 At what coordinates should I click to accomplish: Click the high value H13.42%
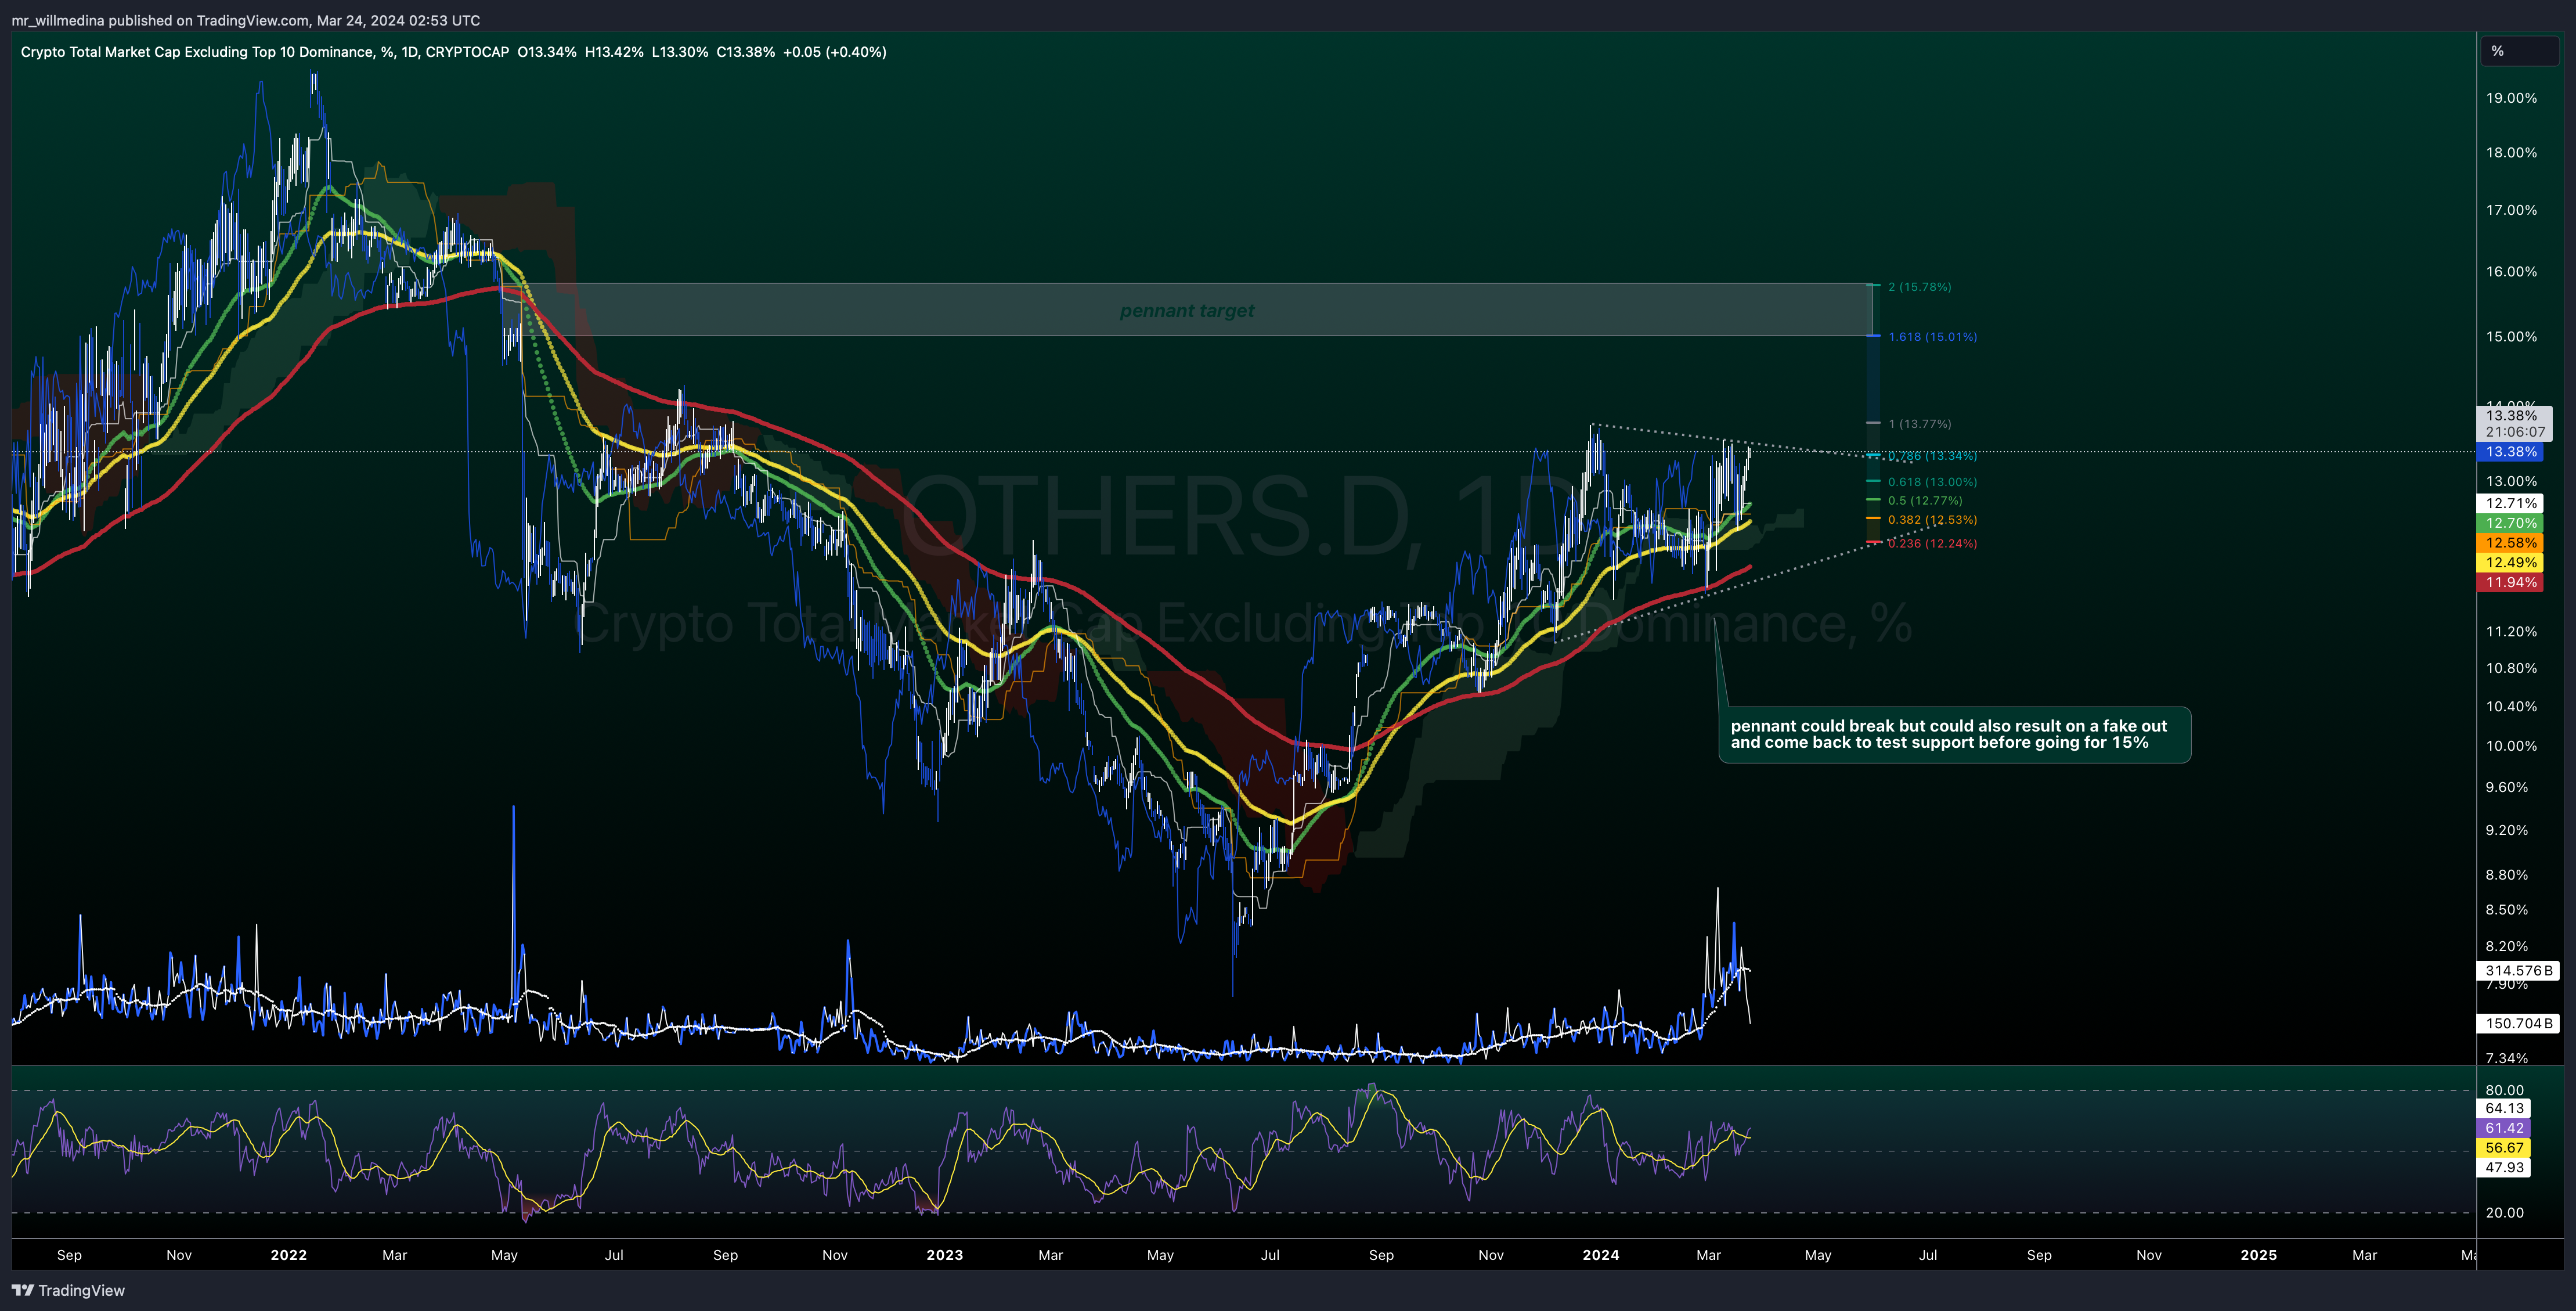[x=614, y=52]
